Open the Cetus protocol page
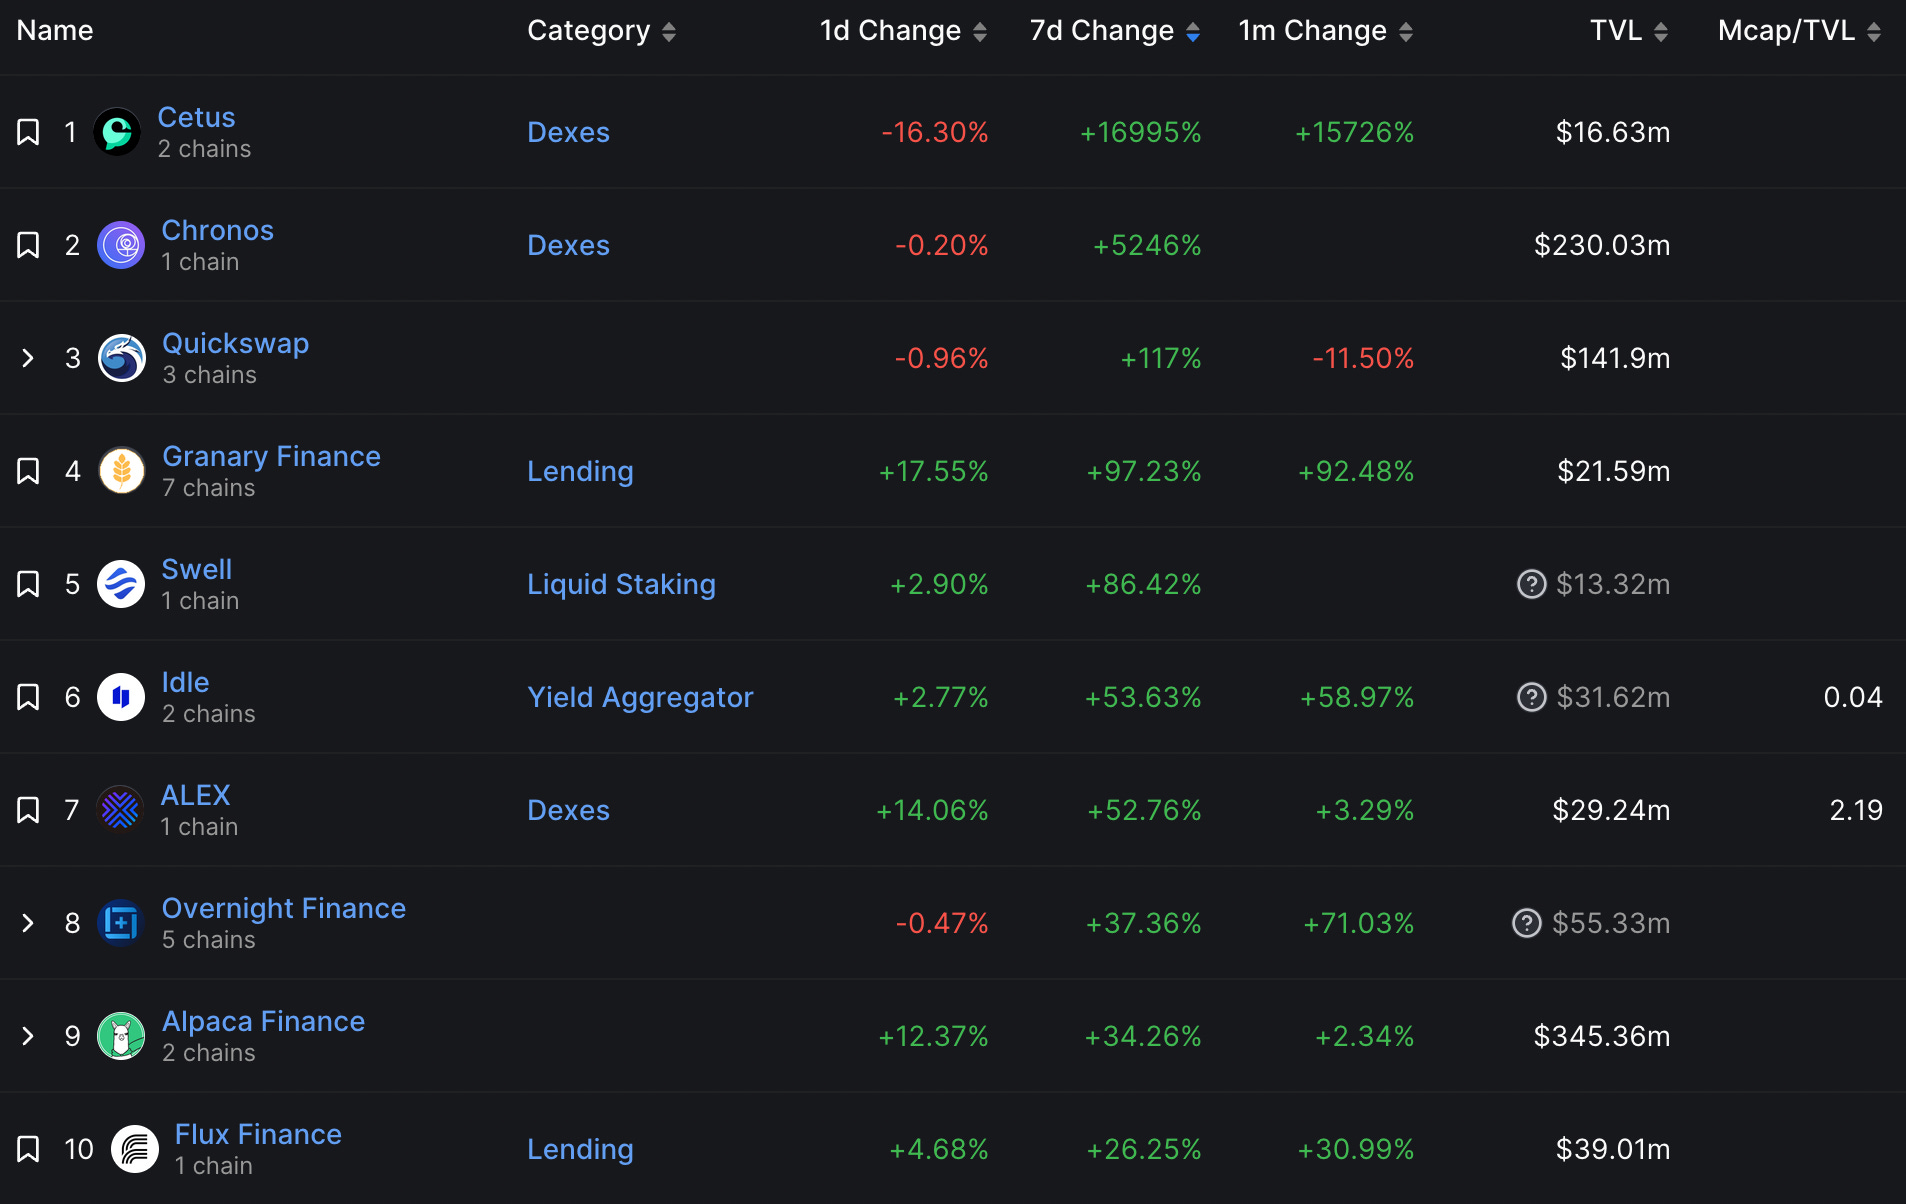Viewport: 1906px width, 1204px height. (197, 117)
